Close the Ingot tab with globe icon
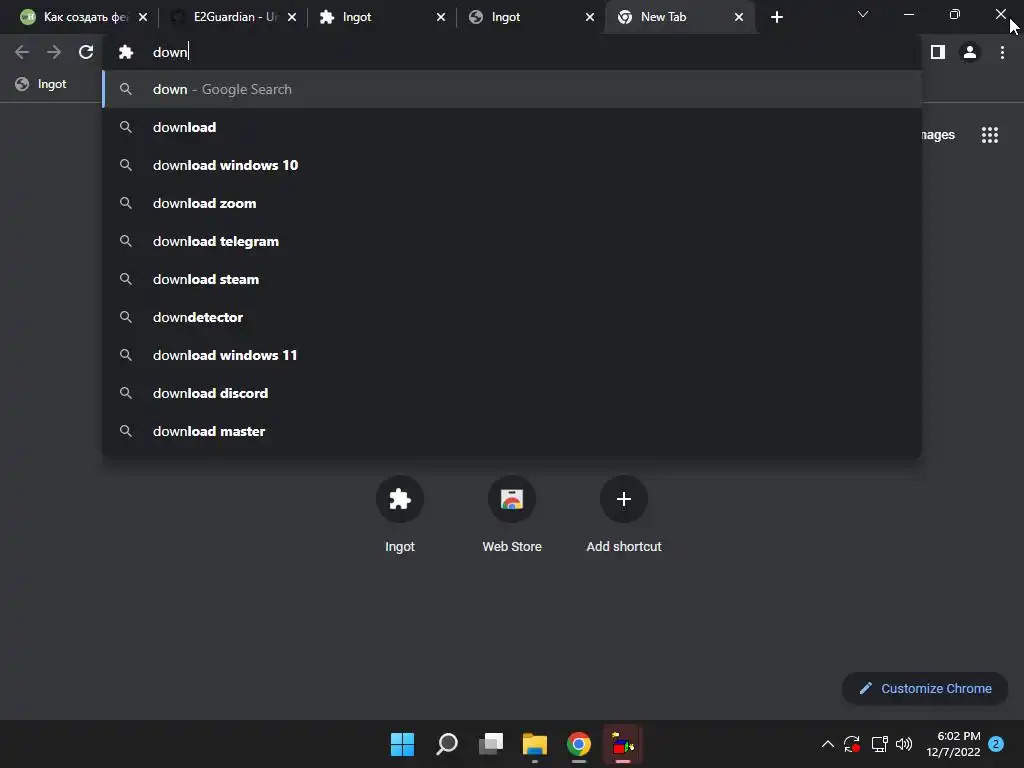This screenshot has width=1024, height=768. [x=590, y=17]
